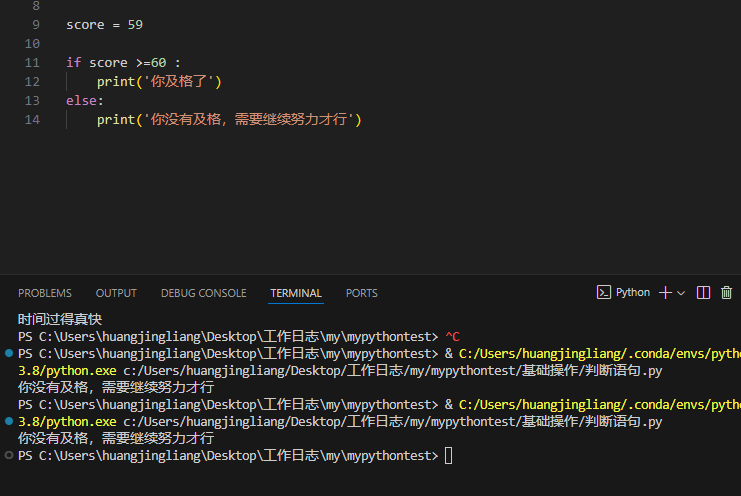
Task: Click the first blue command decoration dot in terminal
Action: [x=9, y=353]
